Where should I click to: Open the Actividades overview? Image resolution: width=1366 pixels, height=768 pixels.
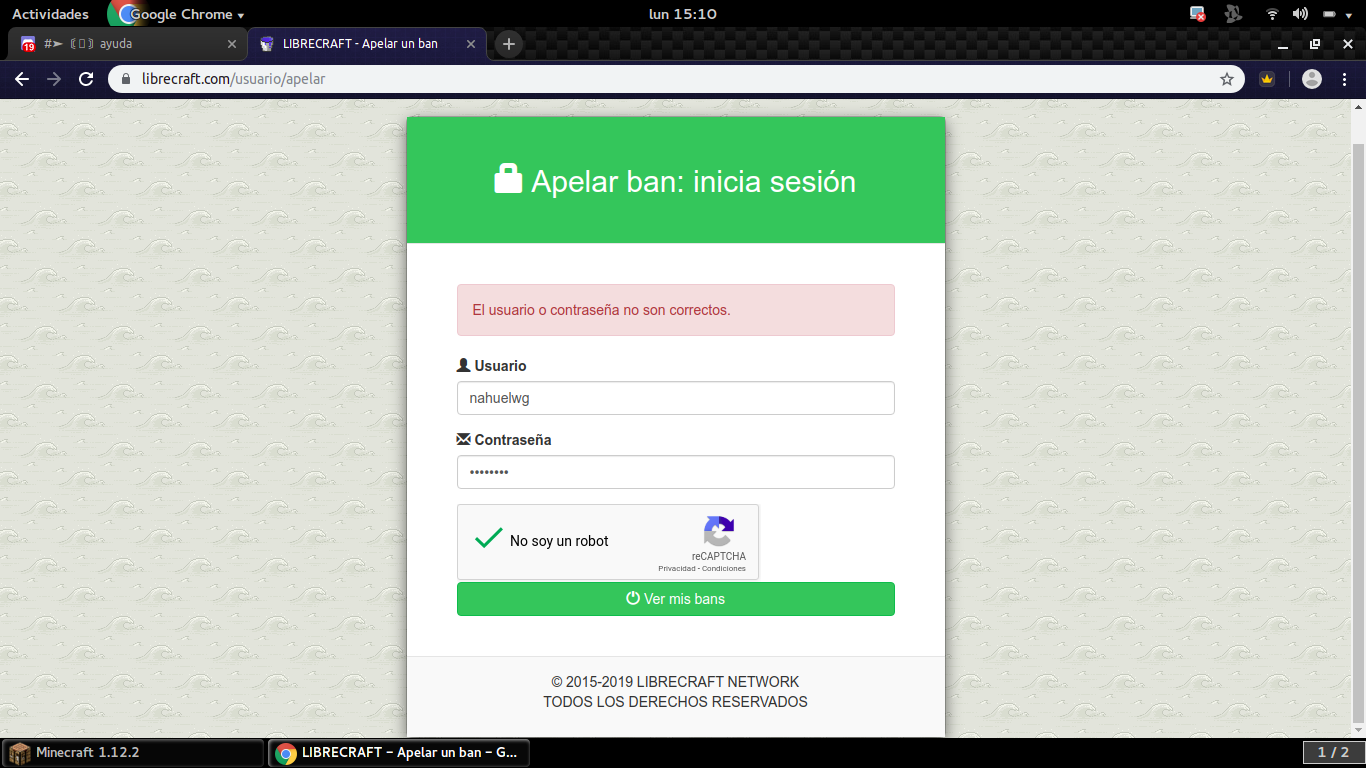tap(50, 14)
